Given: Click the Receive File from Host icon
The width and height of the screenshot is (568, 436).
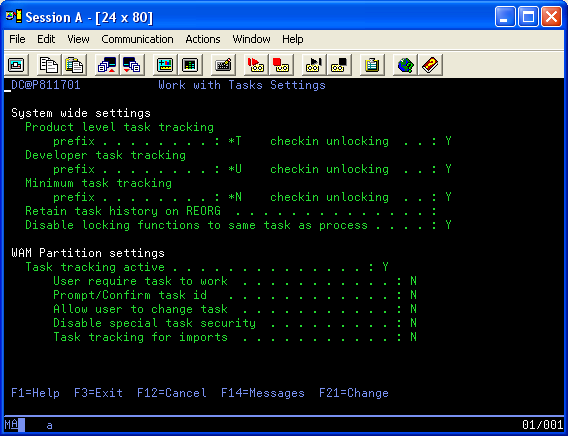Looking at the screenshot, I should [x=131, y=65].
